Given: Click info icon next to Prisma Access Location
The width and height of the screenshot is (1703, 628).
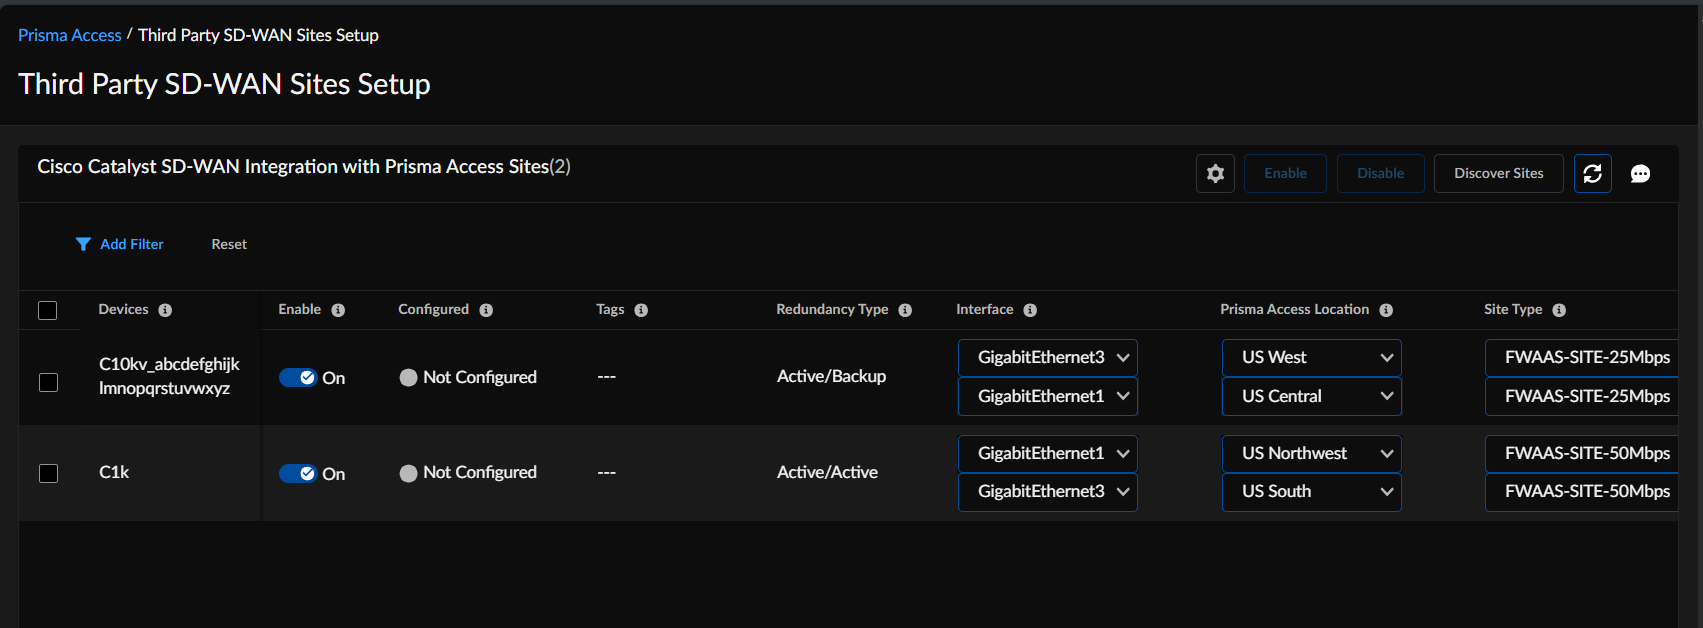Looking at the screenshot, I should pyautogui.click(x=1386, y=310).
